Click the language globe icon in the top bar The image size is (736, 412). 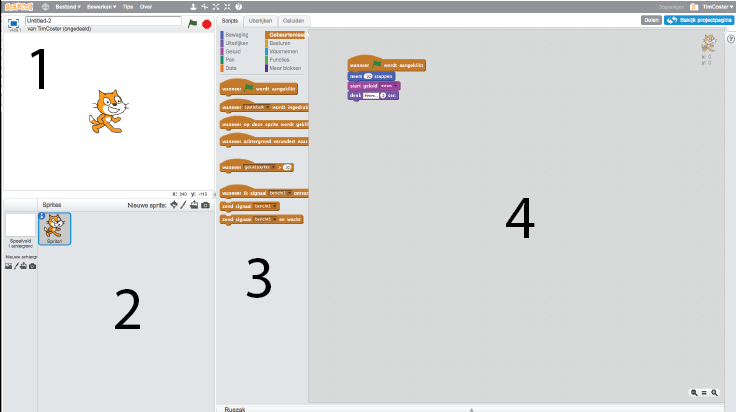(x=45, y=6)
